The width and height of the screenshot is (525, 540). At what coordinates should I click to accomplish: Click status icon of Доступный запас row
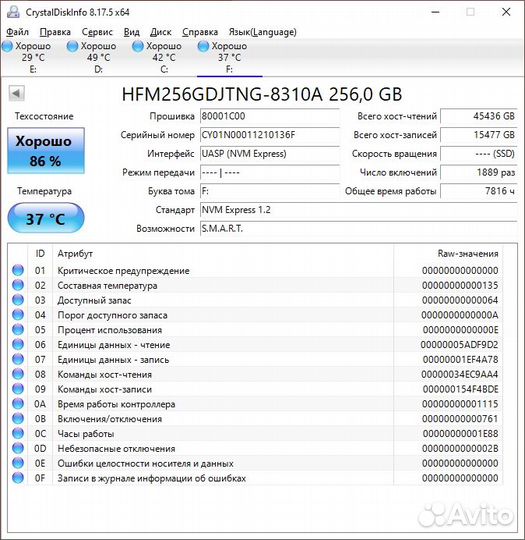click(18, 300)
